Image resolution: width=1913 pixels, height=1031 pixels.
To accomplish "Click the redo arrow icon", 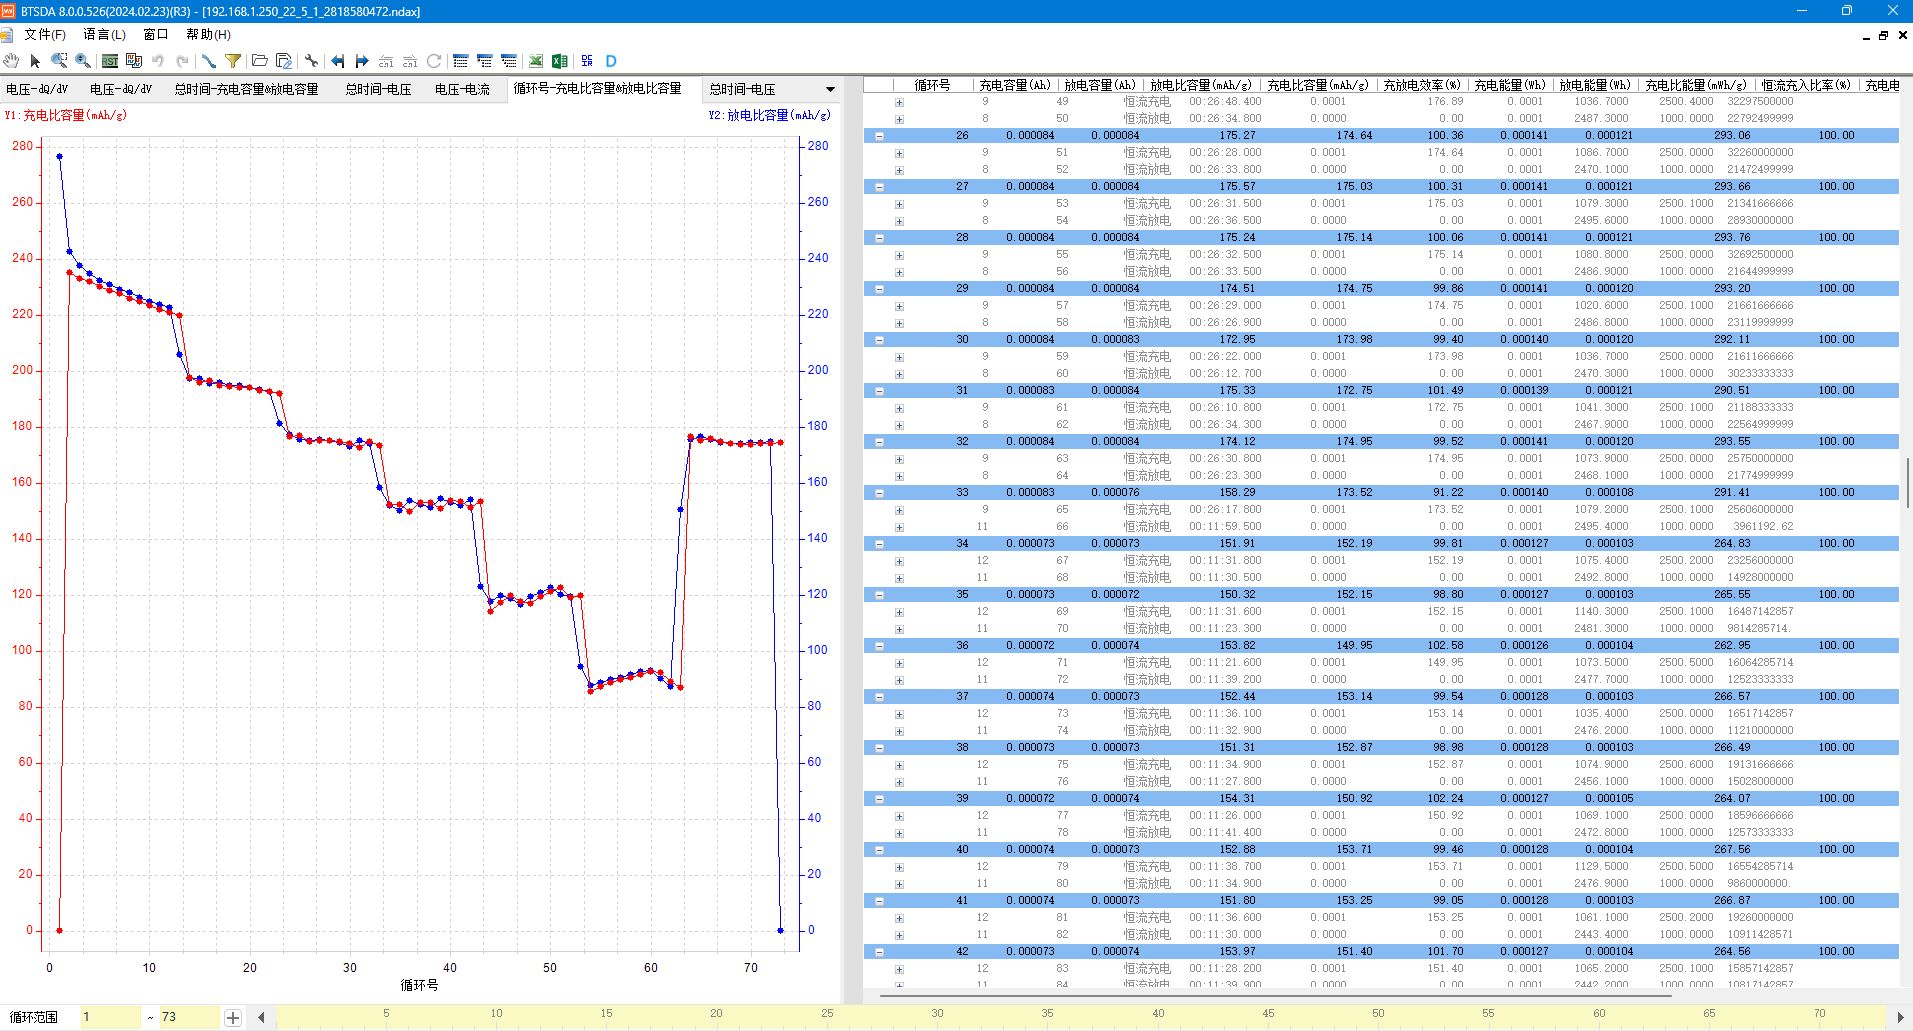I will point(182,61).
